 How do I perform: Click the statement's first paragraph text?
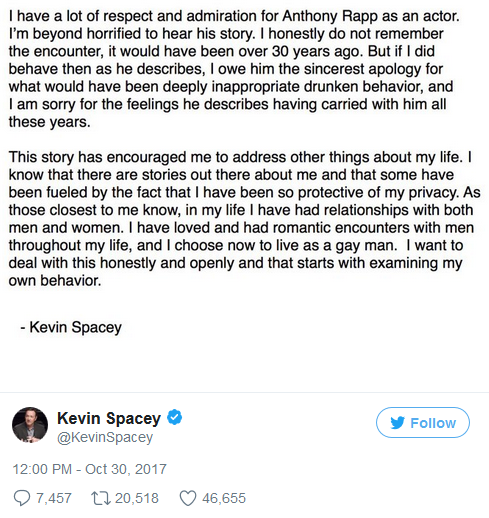tap(234, 69)
